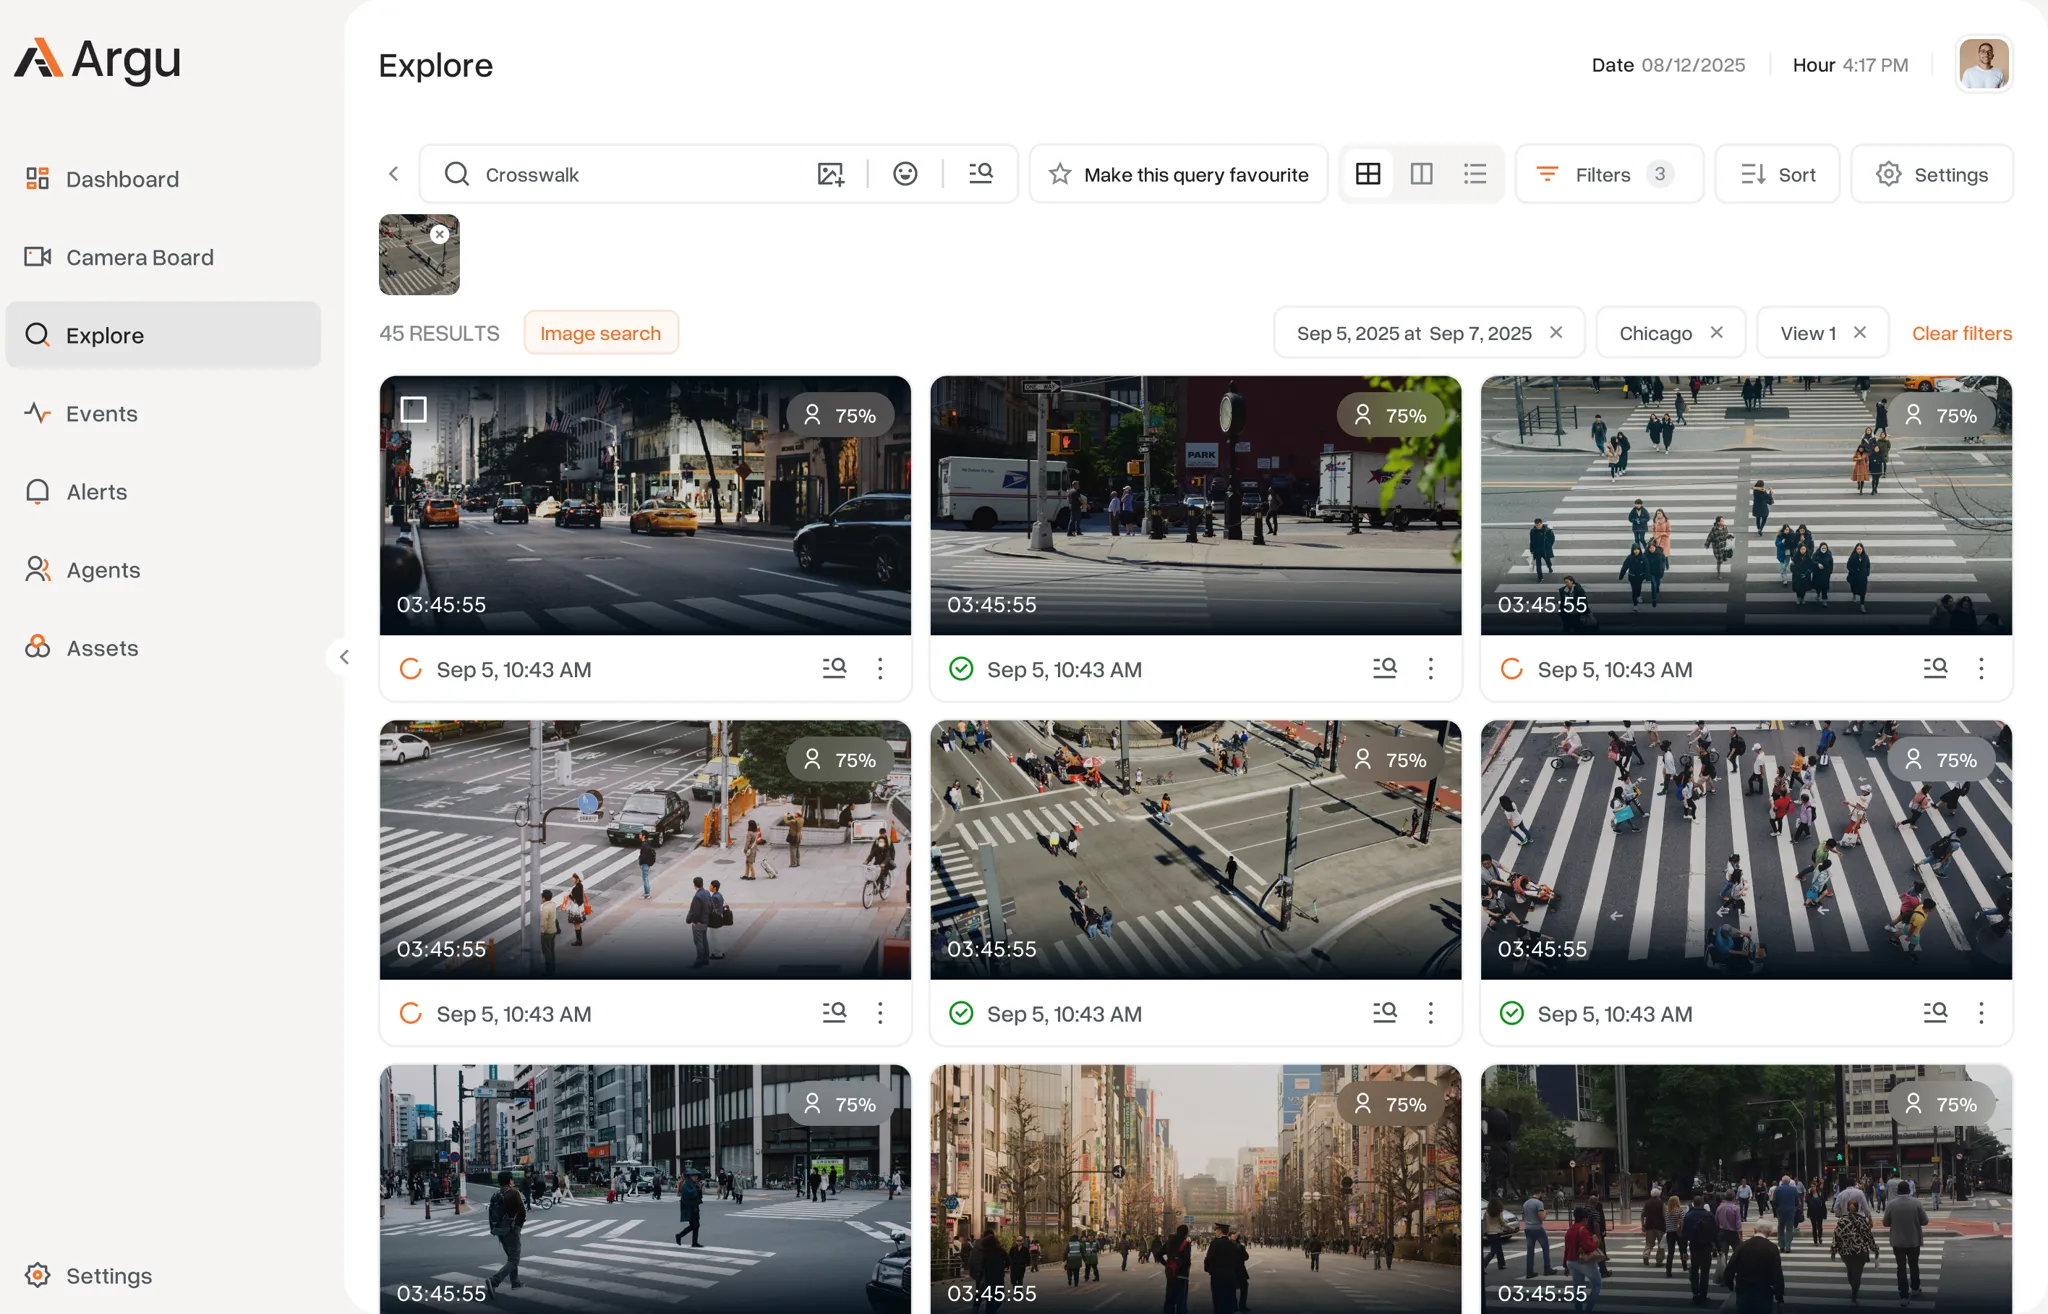Find similar for the overhead zebra crossing result
This screenshot has width=2048, height=1314.
point(1935,668)
